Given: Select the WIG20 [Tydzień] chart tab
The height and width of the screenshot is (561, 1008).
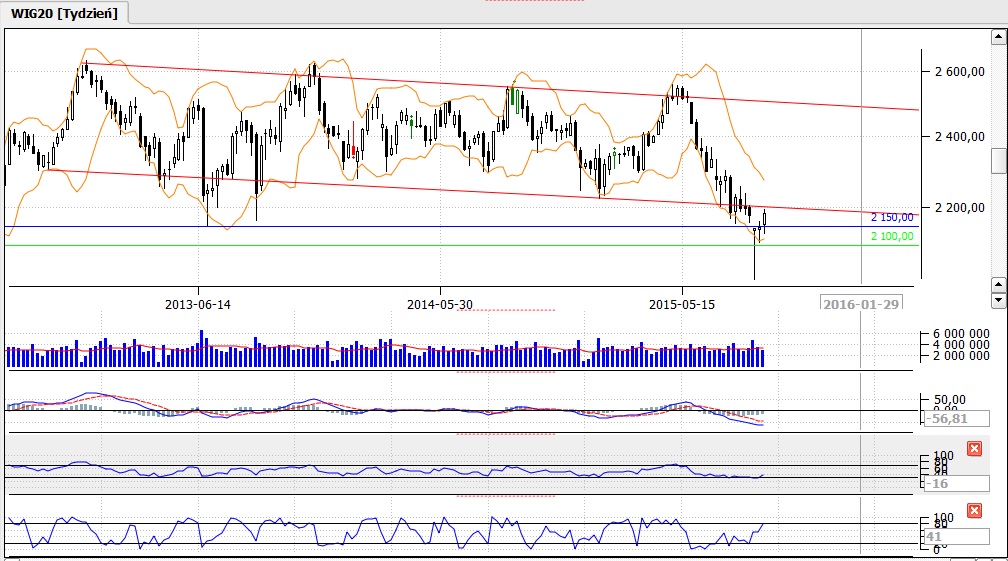Looking at the screenshot, I should [x=63, y=13].
